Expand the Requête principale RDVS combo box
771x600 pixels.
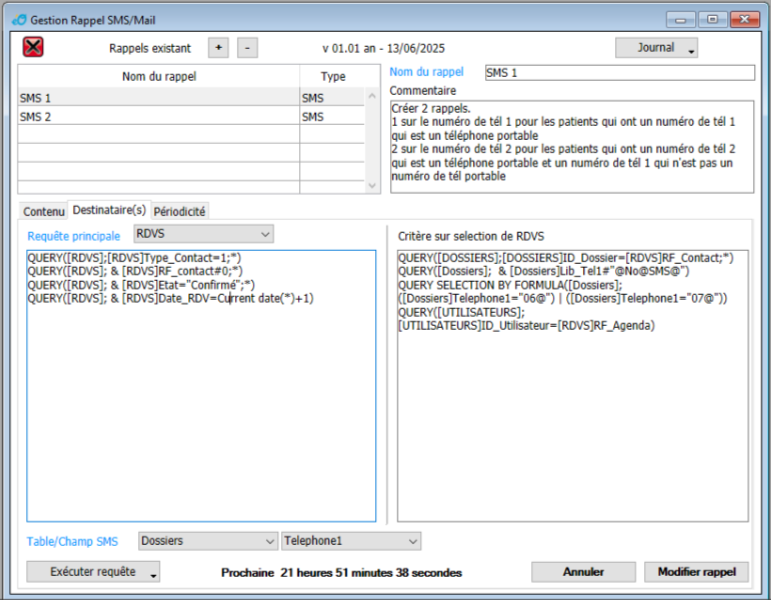(x=204, y=234)
